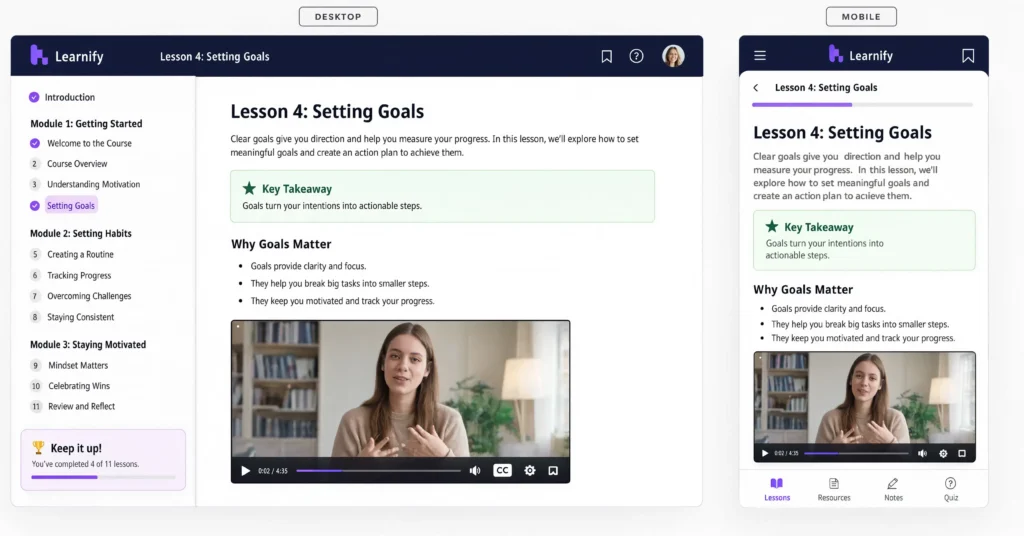Mute the desktop video volume

(x=475, y=471)
